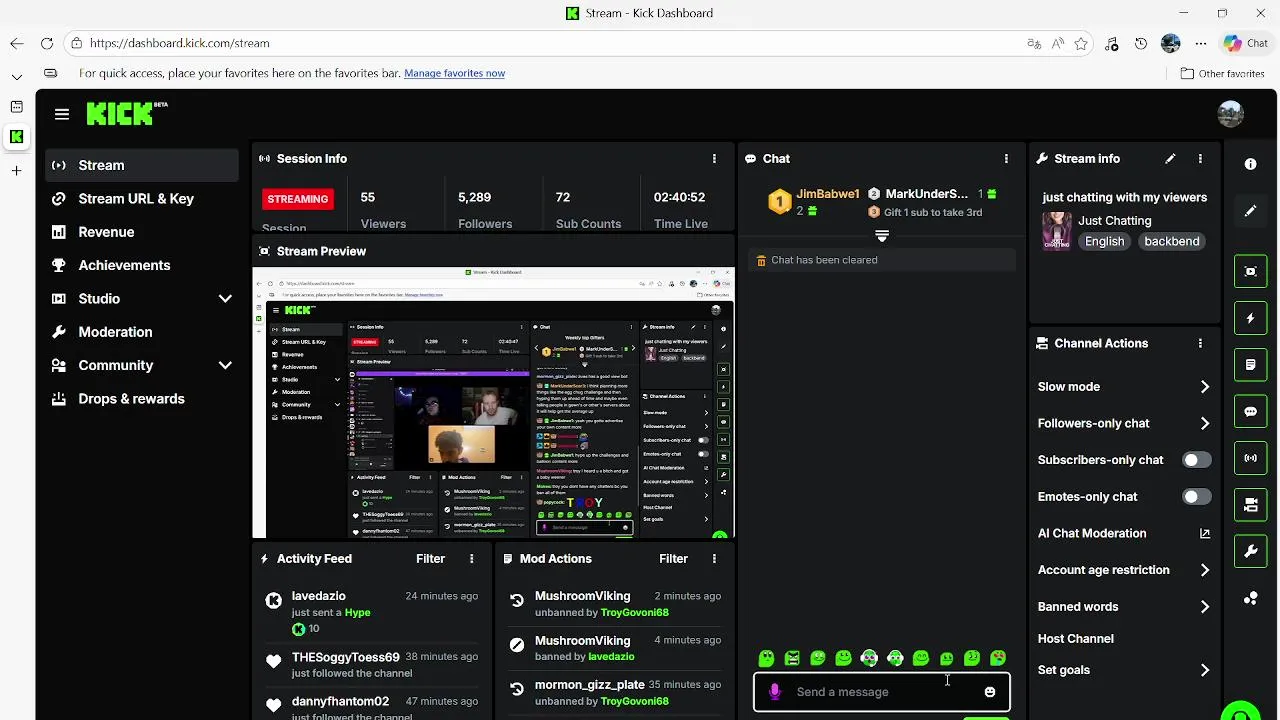Open MushroomViking in the unbanned entry
Image resolution: width=1280 pixels, height=720 pixels.
coord(582,596)
